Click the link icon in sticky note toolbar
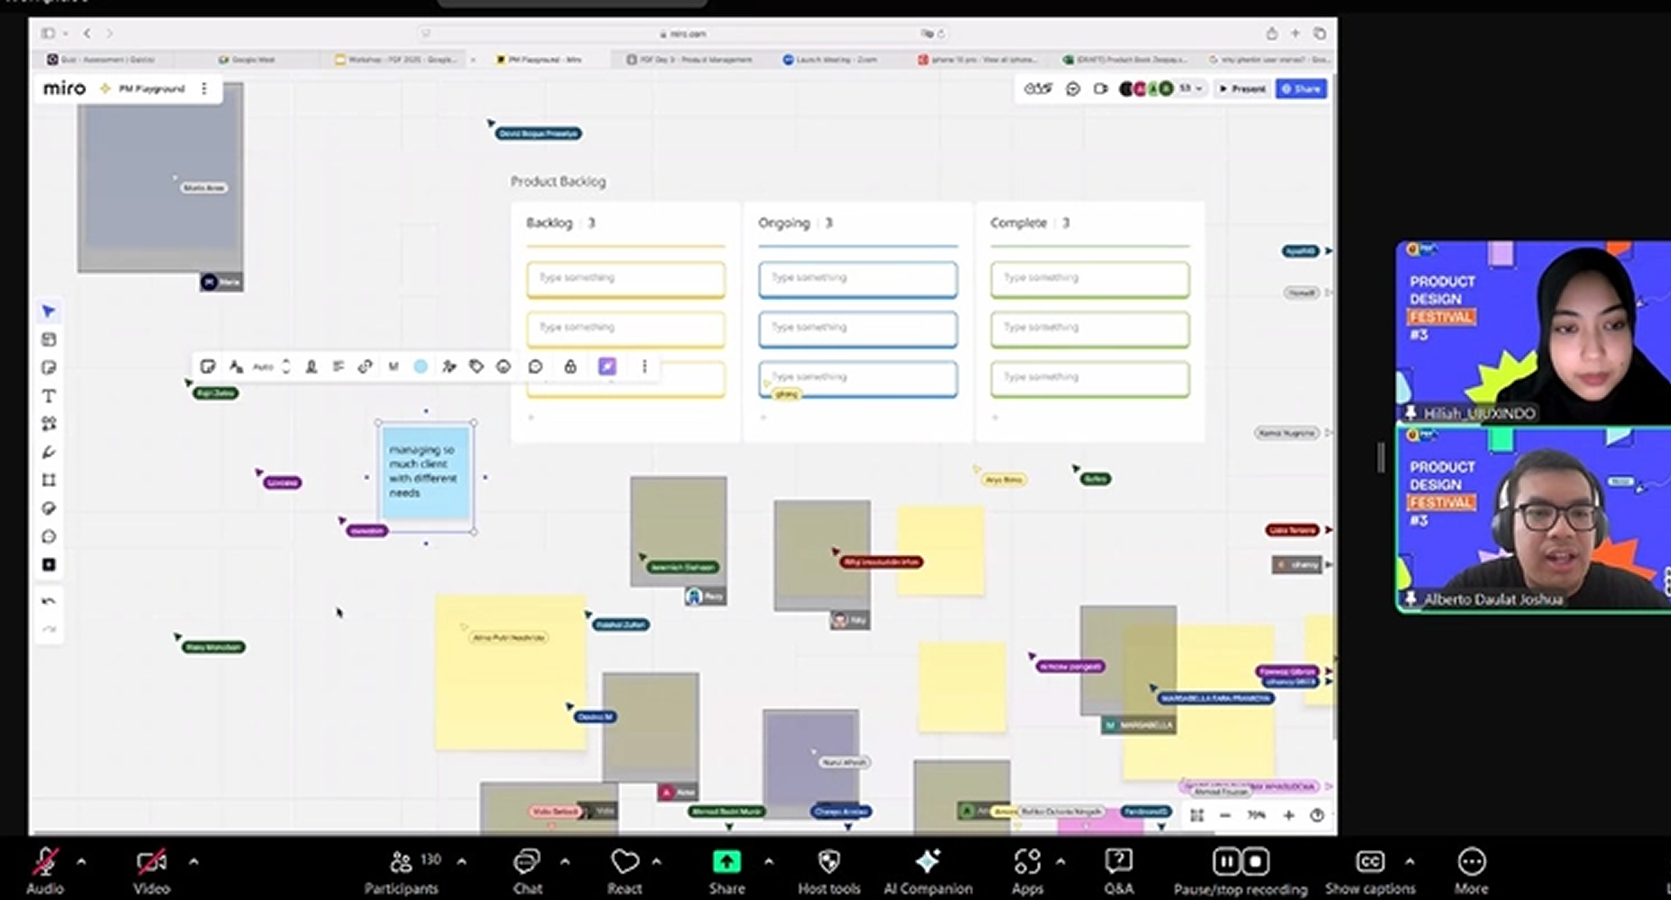1671x900 pixels. pyautogui.click(x=365, y=367)
